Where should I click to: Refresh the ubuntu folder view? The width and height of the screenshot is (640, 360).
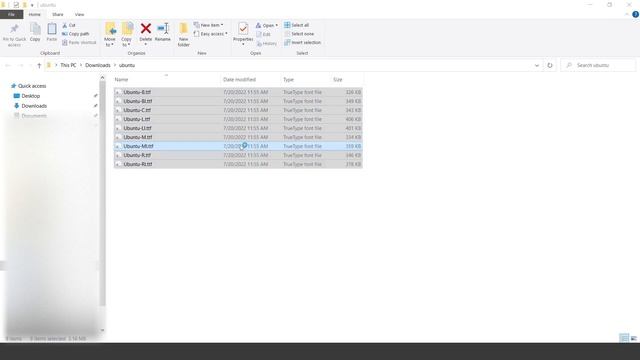click(550, 65)
